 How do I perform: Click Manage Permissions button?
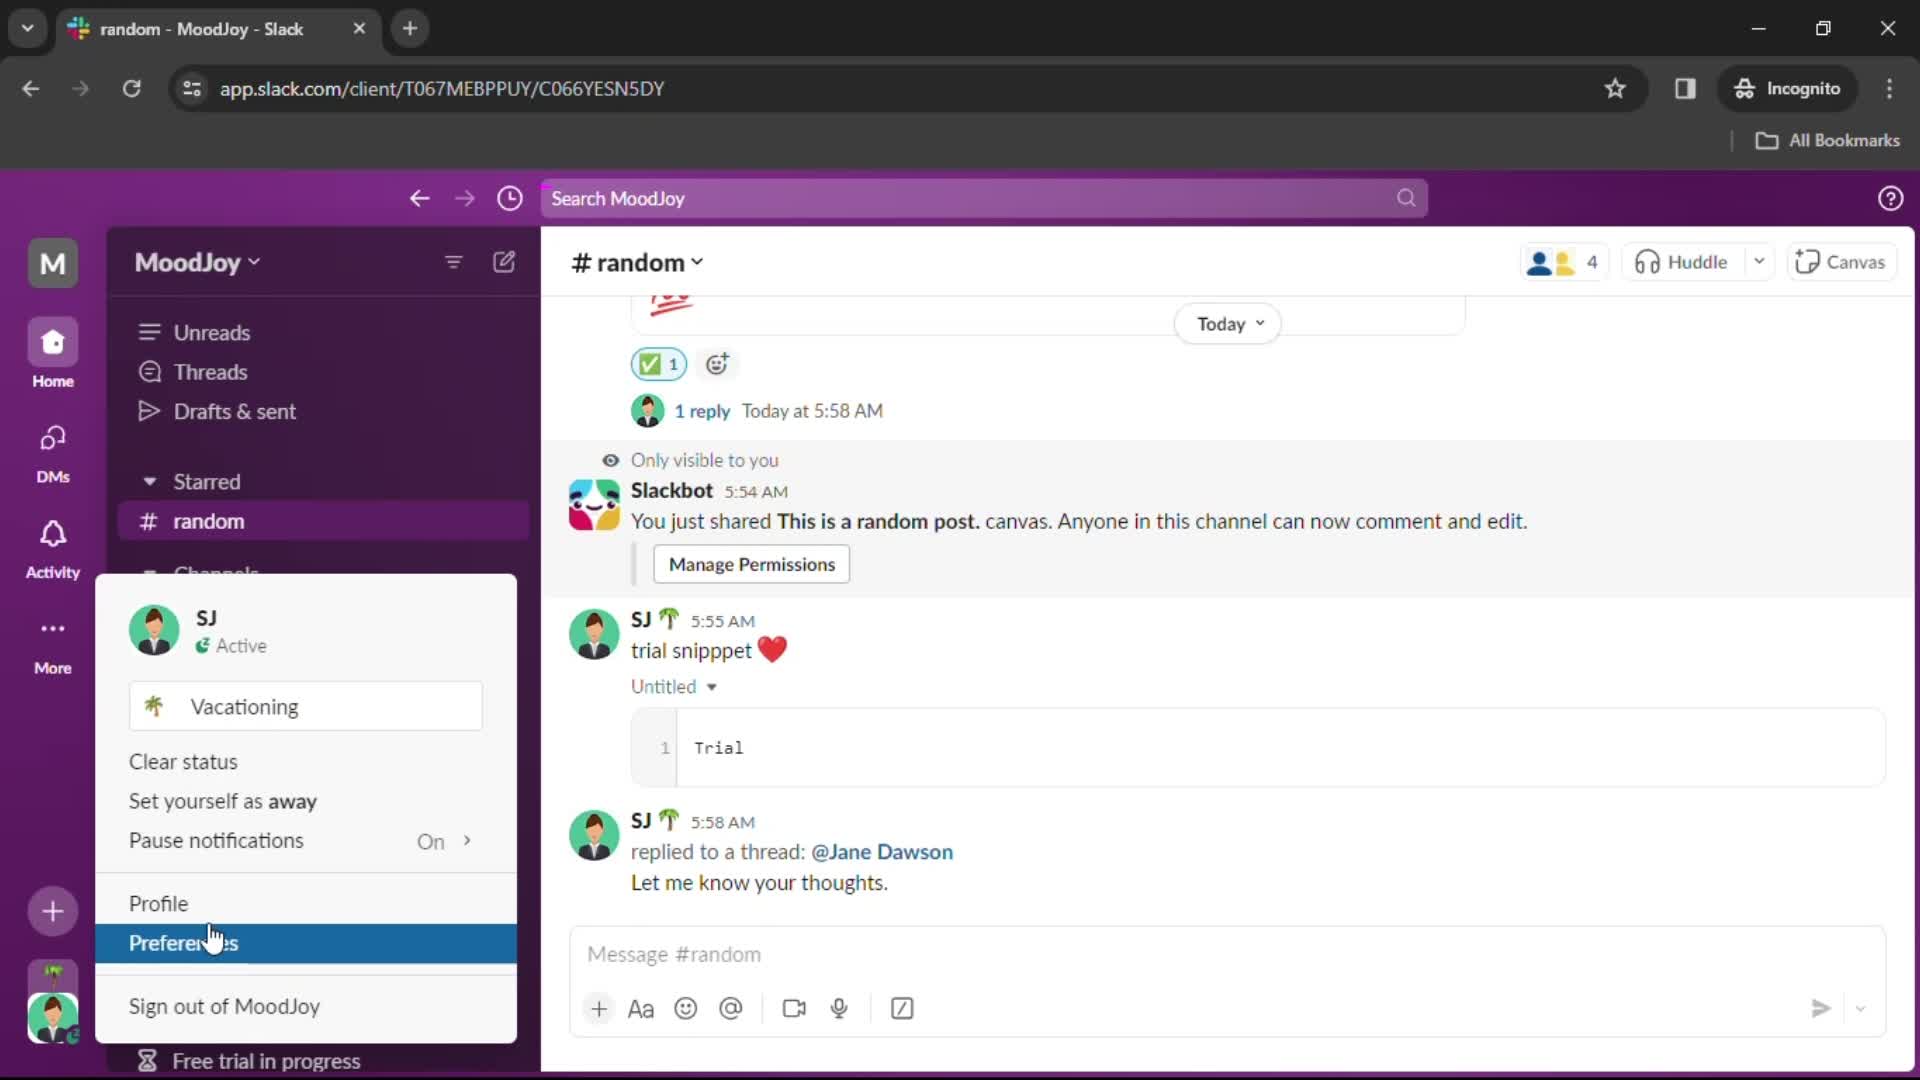point(751,564)
